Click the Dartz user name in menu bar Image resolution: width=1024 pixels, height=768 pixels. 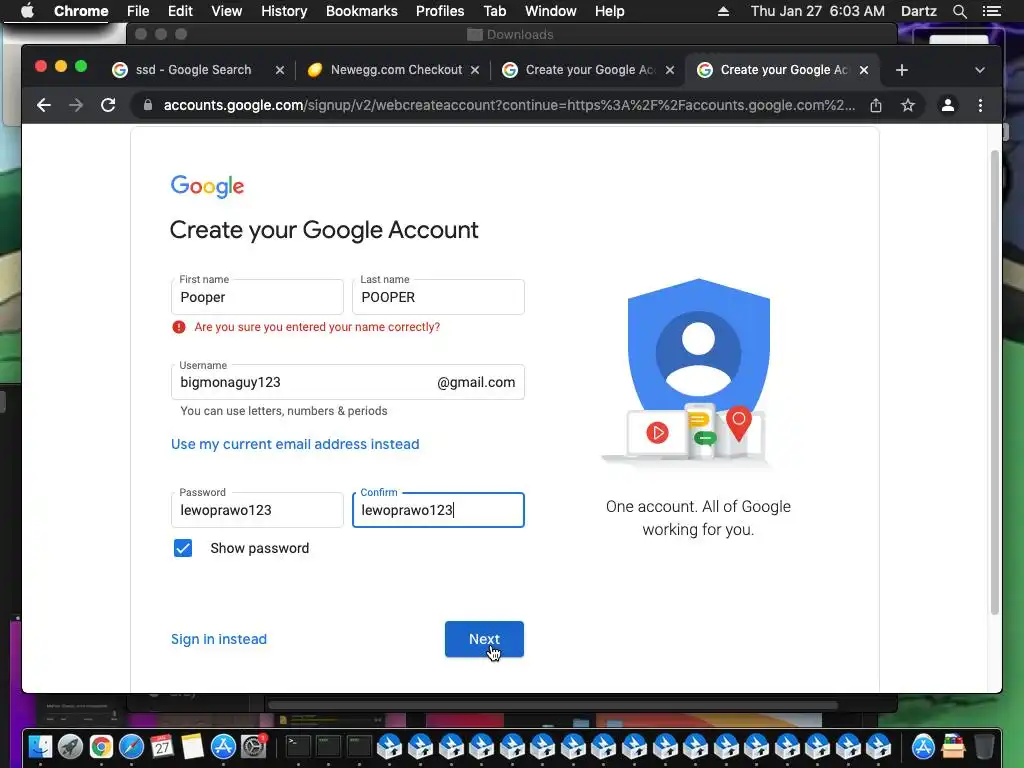(918, 11)
